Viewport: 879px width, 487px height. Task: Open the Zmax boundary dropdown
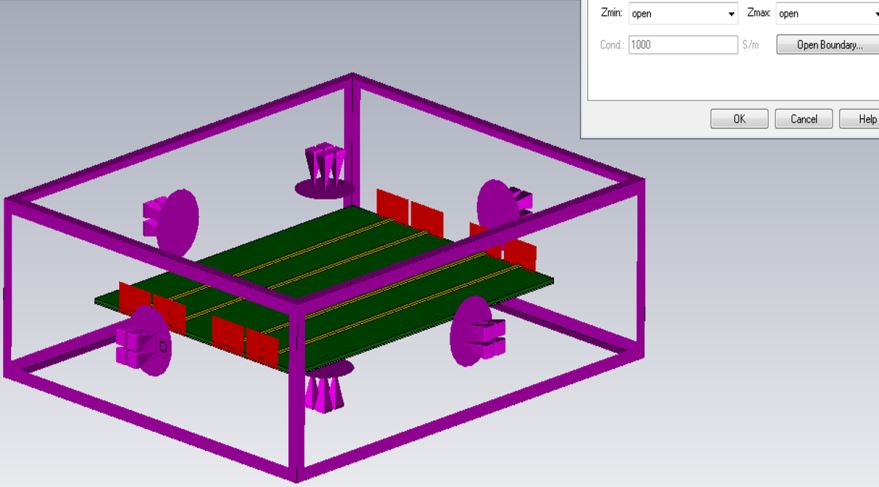tap(827, 13)
